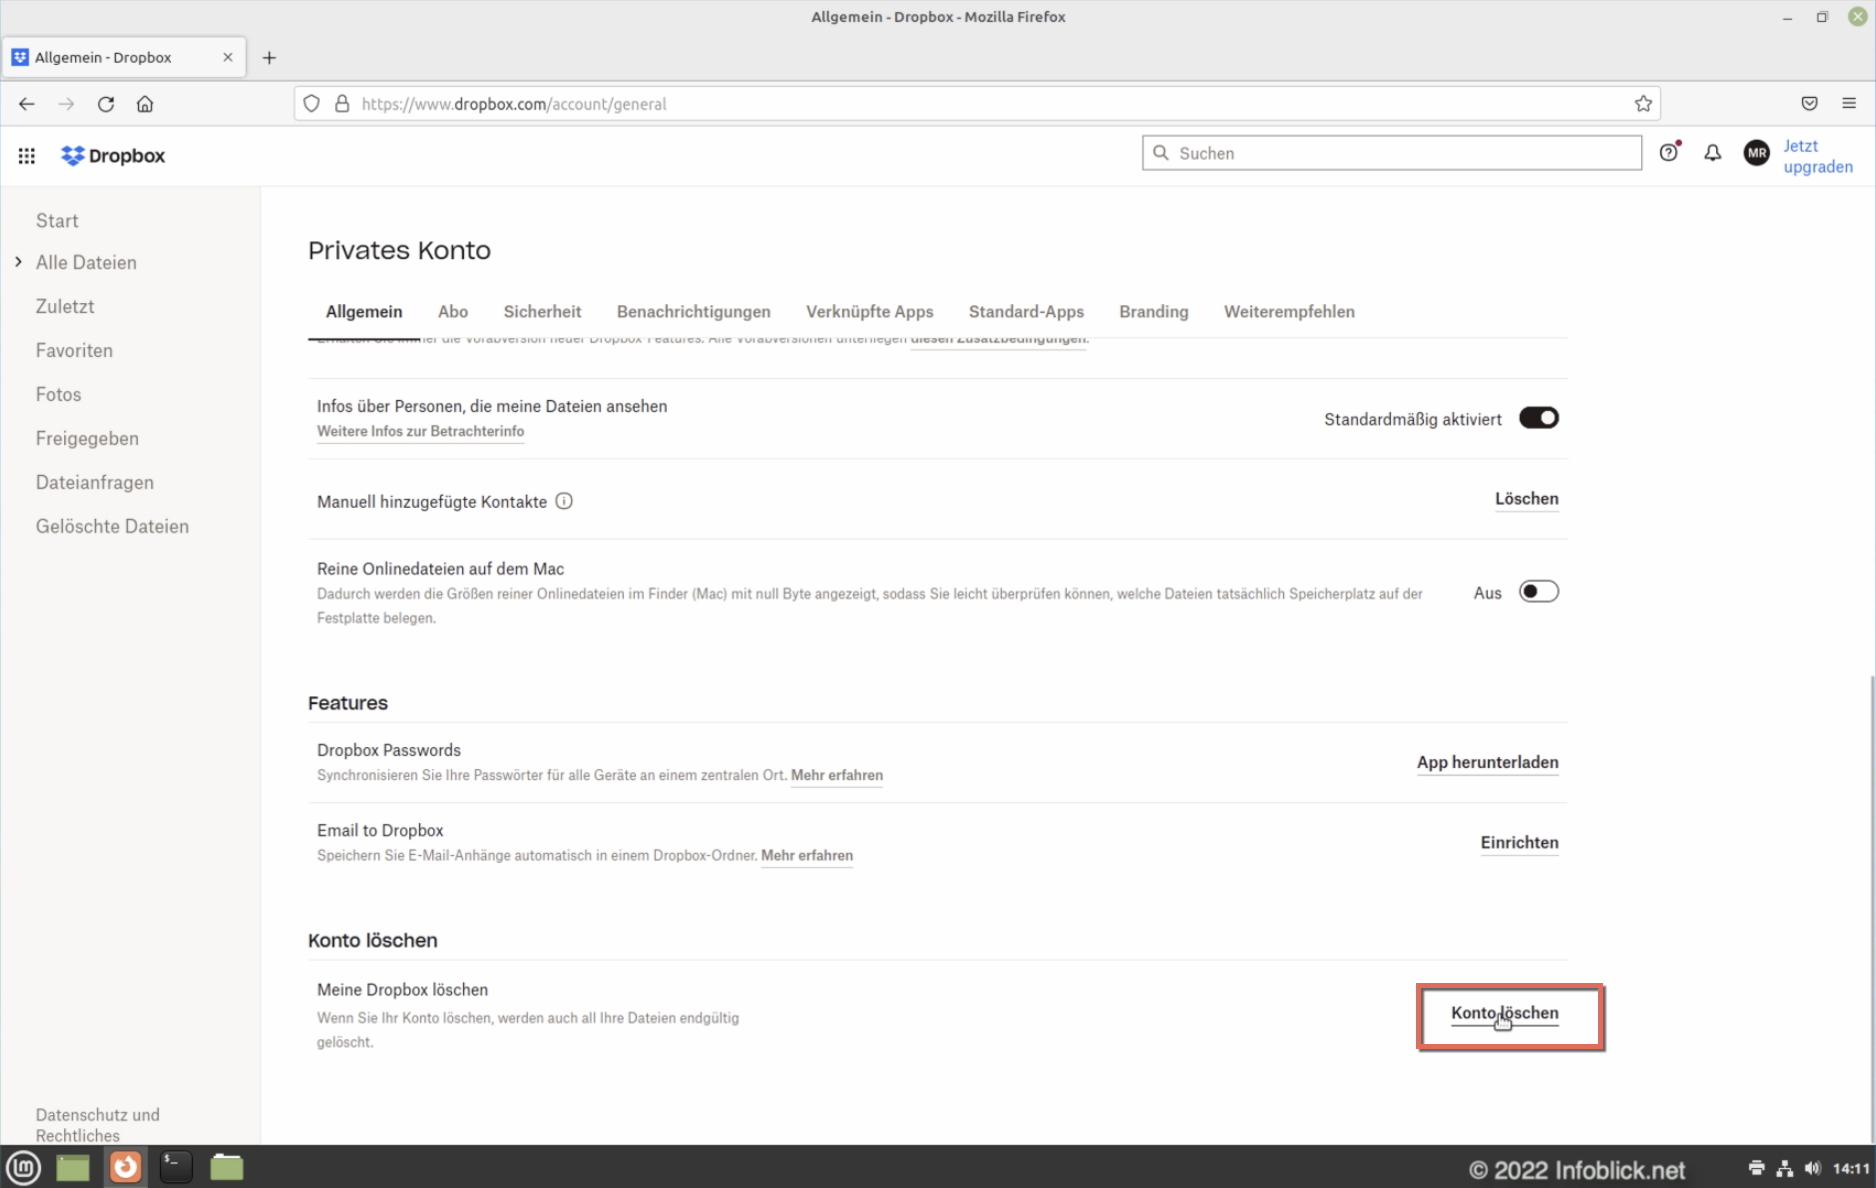The height and width of the screenshot is (1188, 1876).
Task: Launch Firefox from the taskbar
Action: [125, 1167]
